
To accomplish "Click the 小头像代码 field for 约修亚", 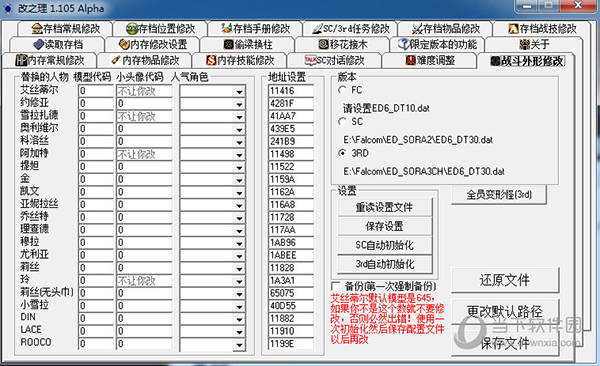I will 144,104.
